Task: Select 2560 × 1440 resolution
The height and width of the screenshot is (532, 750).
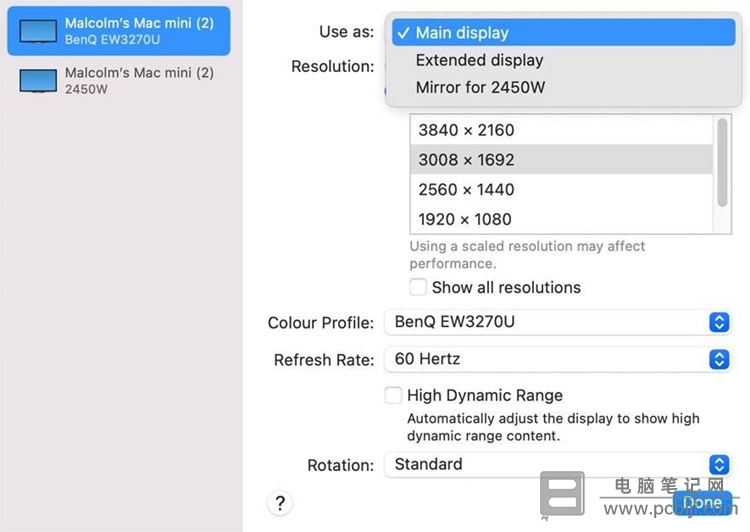Action: pos(562,189)
